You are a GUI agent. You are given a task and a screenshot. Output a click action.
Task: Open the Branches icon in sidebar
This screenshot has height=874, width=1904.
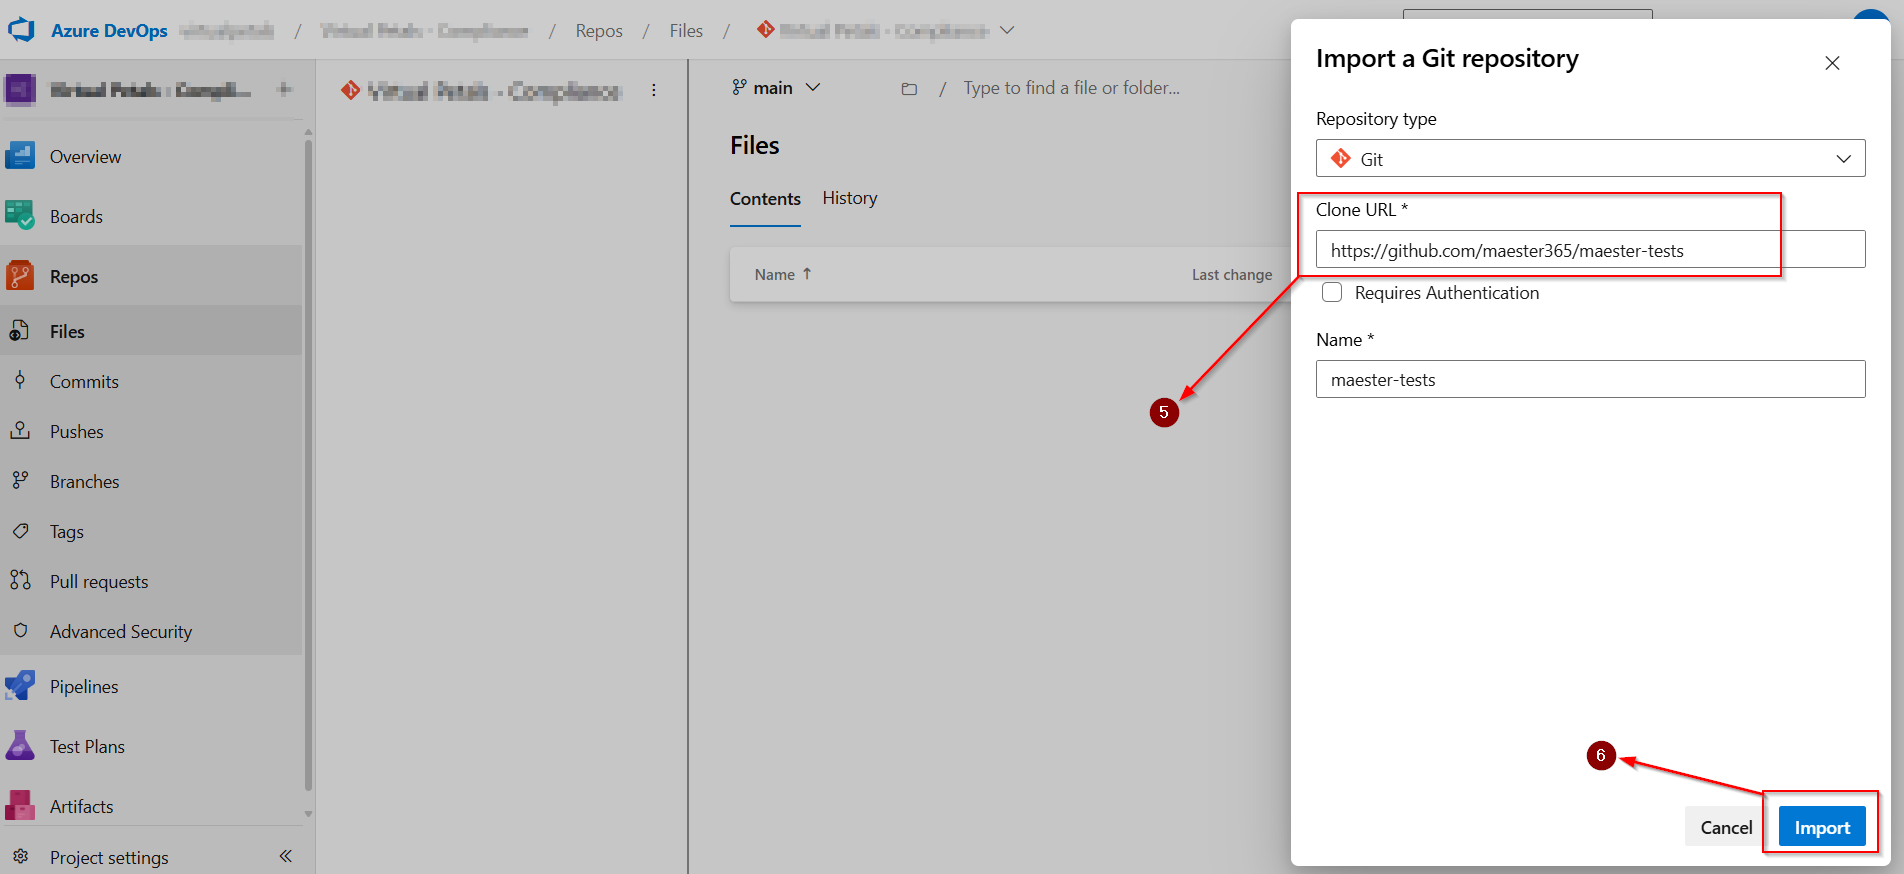pos(19,481)
